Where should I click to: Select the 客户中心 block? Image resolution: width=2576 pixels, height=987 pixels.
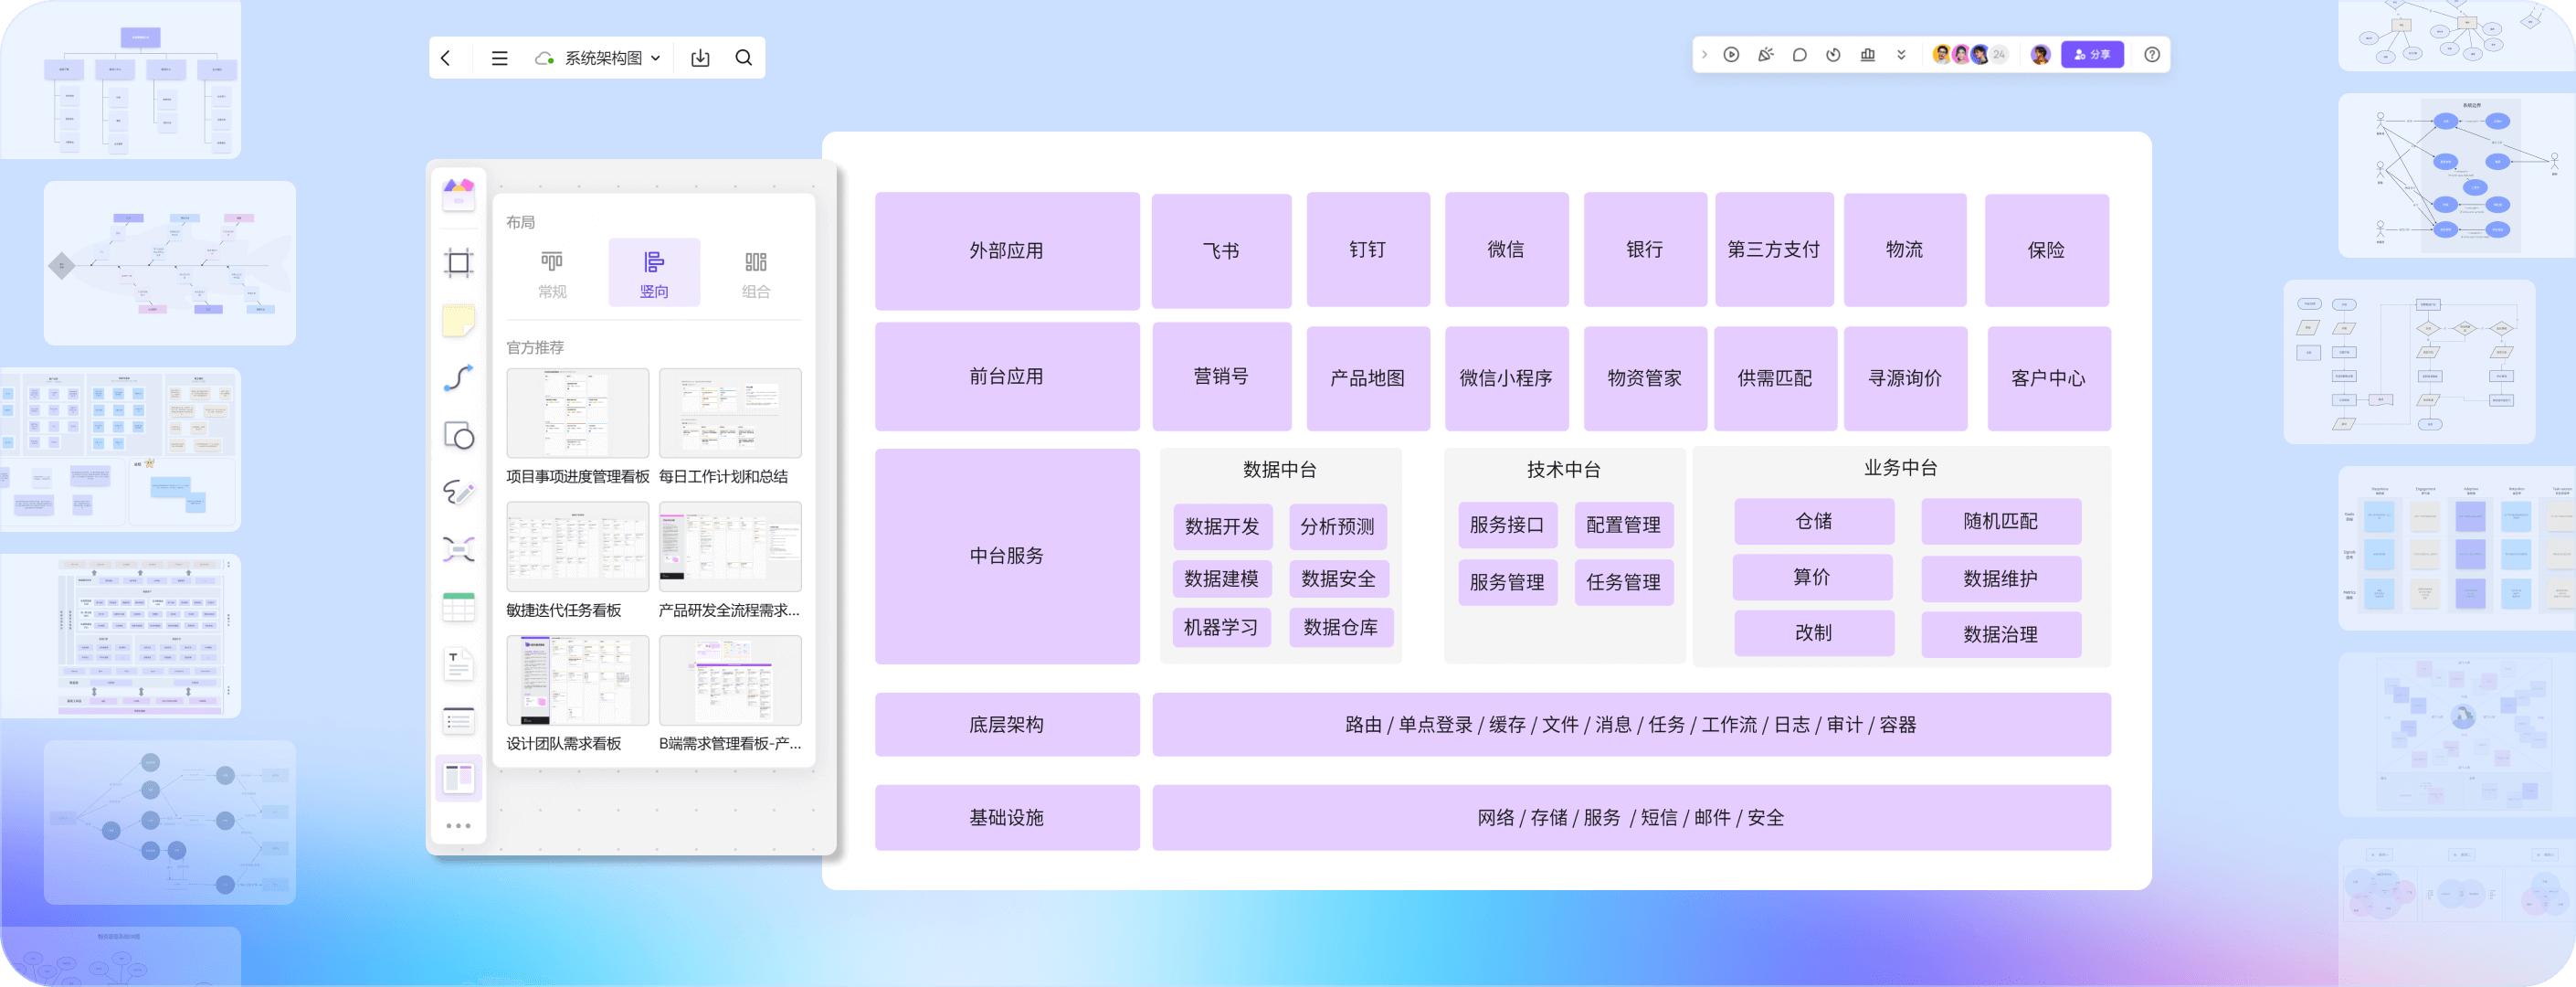click(2049, 378)
